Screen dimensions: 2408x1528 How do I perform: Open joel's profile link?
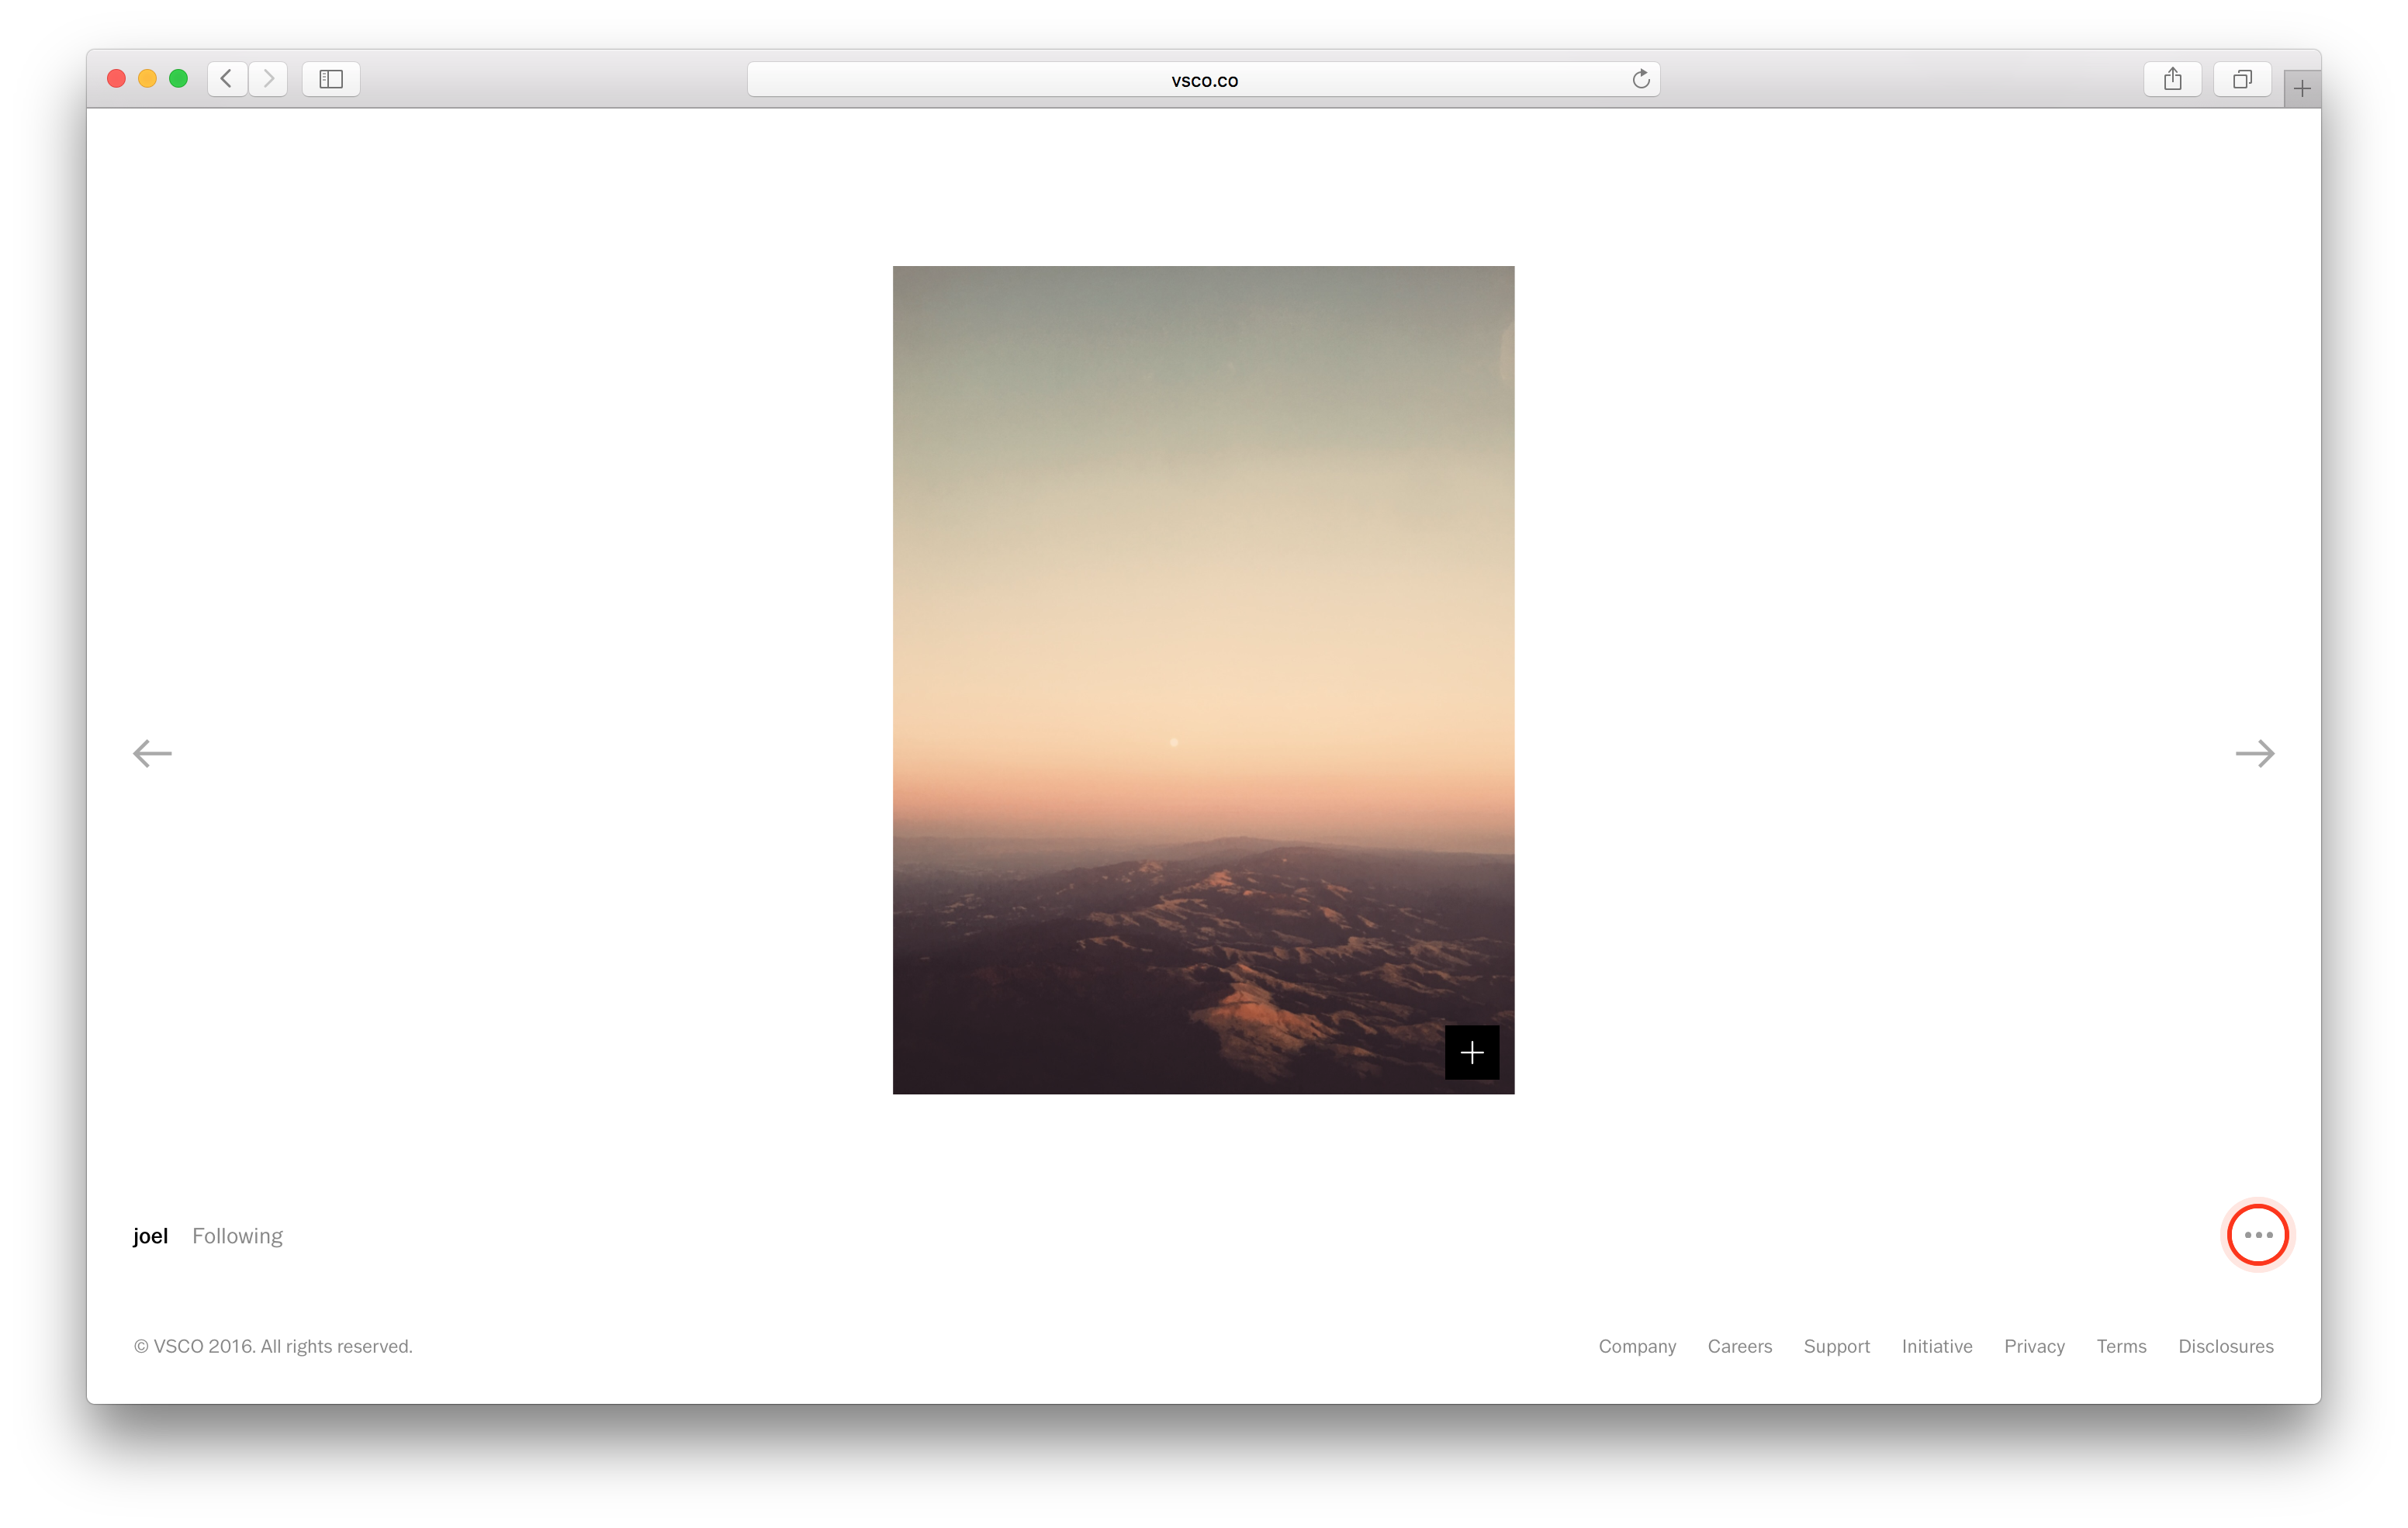(150, 1236)
